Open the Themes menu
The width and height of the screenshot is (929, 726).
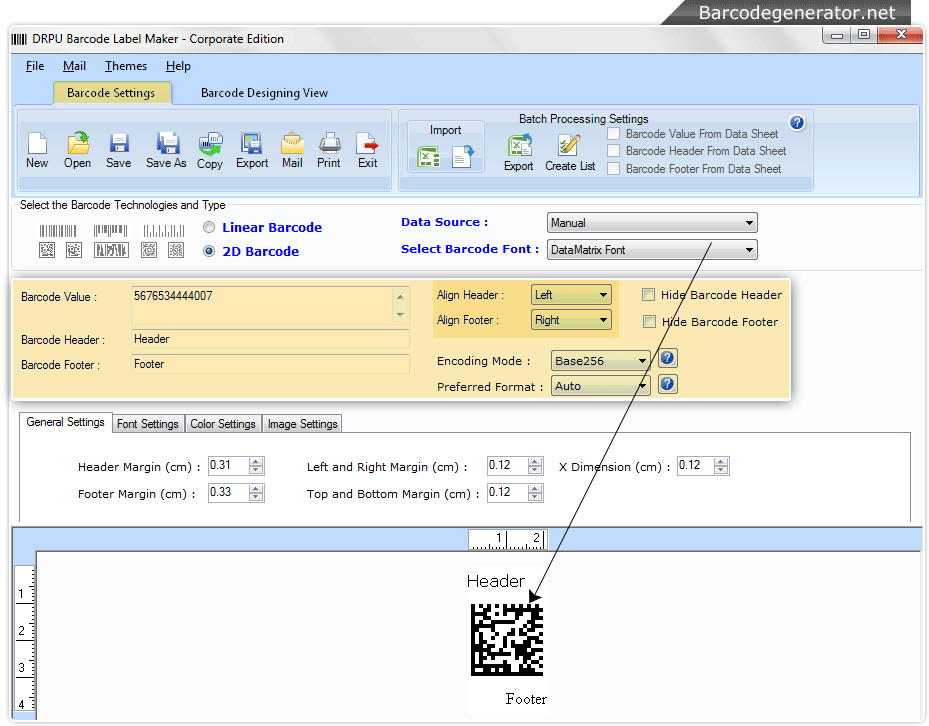click(x=126, y=66)
